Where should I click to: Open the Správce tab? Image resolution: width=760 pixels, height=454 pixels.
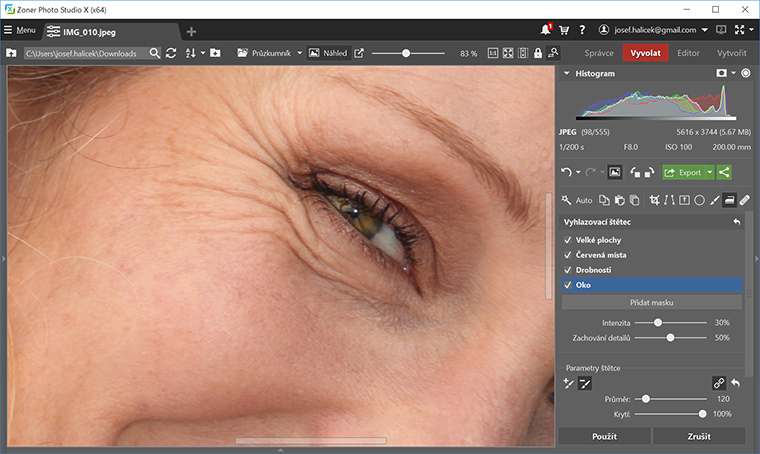(601, 52)
